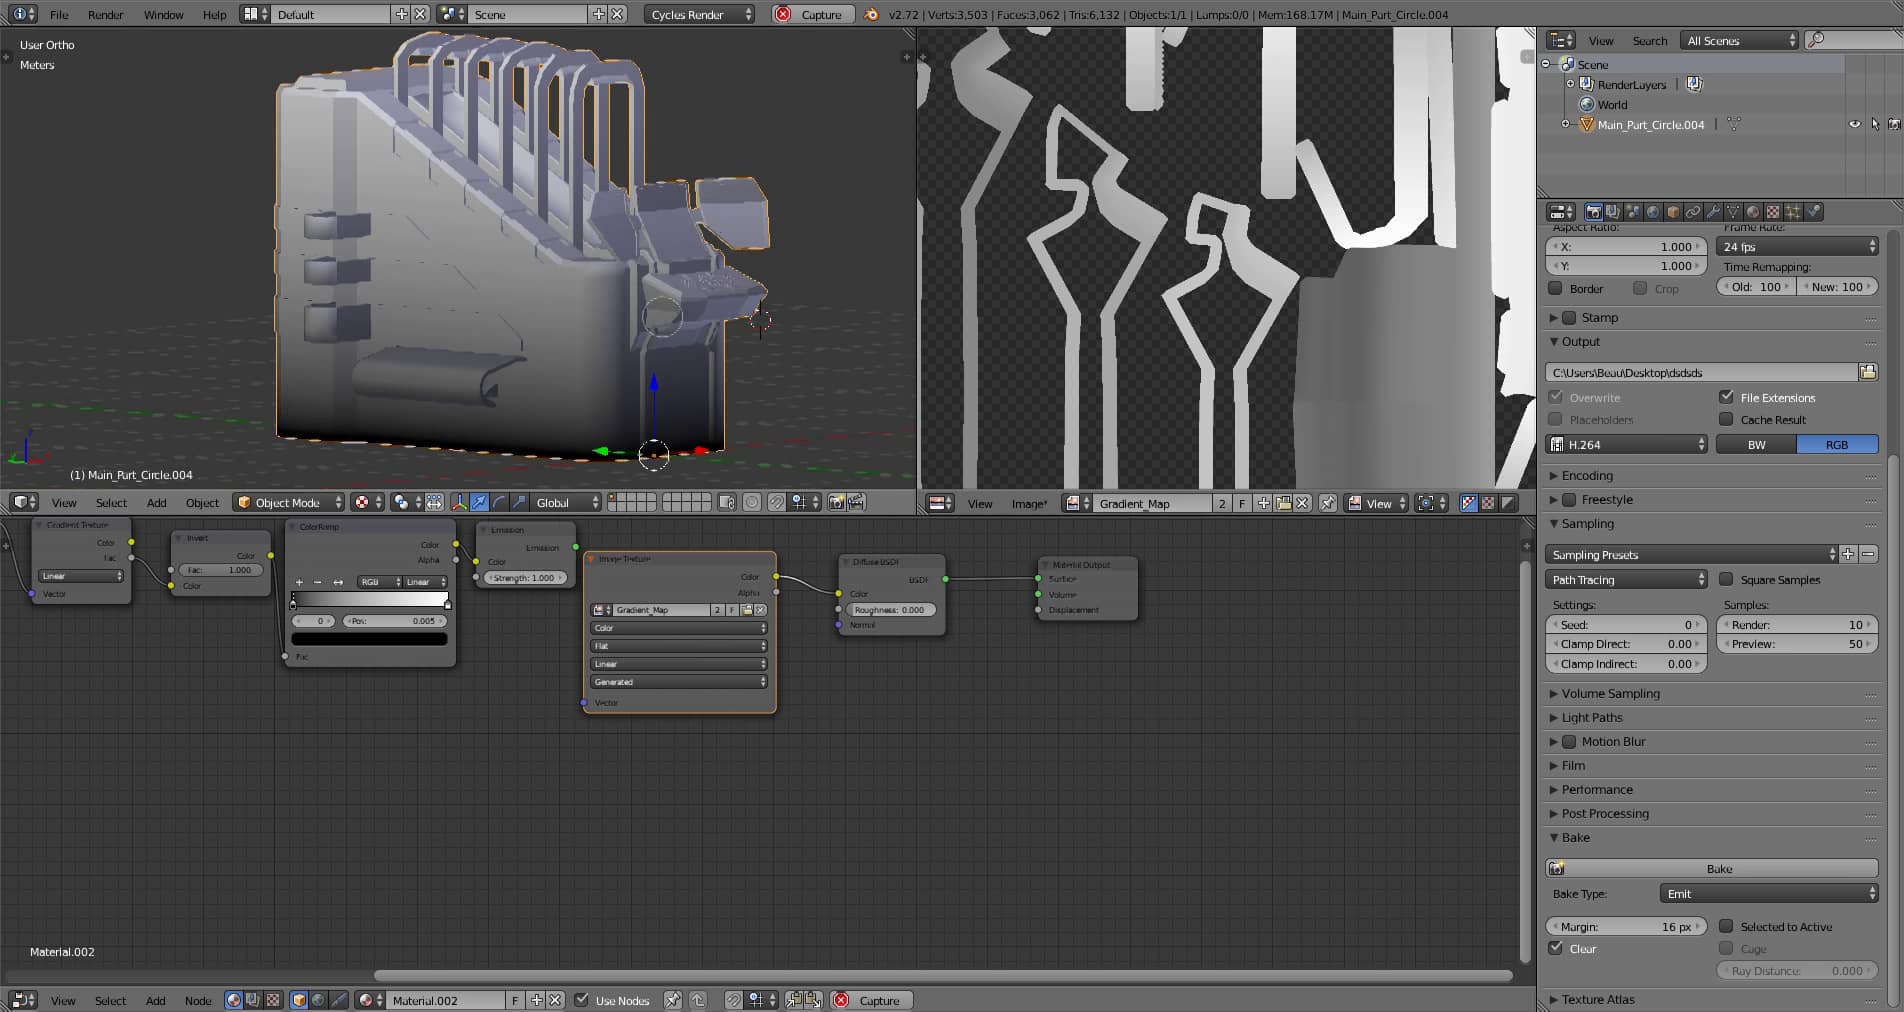
Task: Open the Bake Type dropdown showing Emit
Action: 1768,894
